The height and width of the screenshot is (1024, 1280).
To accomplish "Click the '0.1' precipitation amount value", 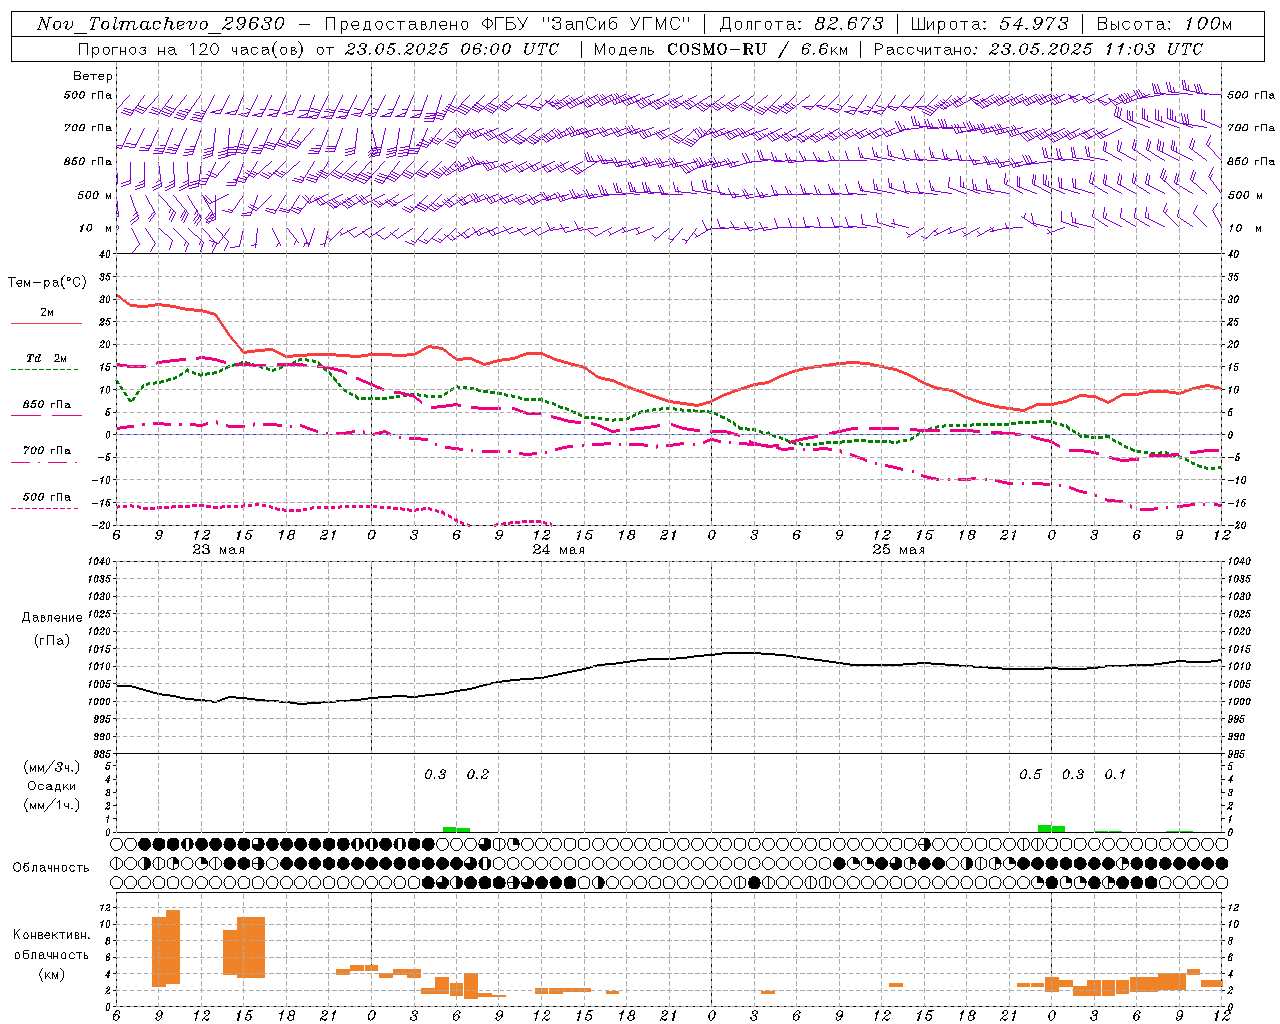I will (x=1115, y=775).
